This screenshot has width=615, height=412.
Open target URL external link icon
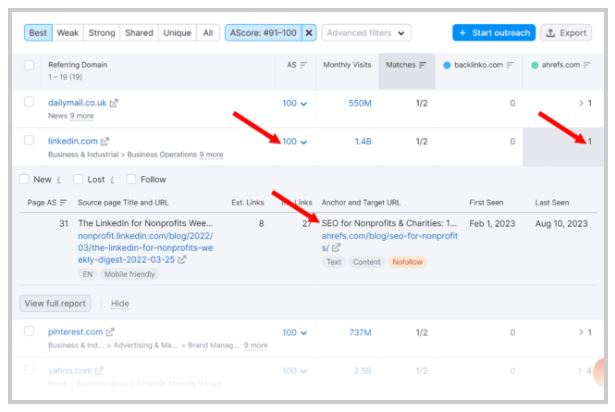click(x=336, y=248)
